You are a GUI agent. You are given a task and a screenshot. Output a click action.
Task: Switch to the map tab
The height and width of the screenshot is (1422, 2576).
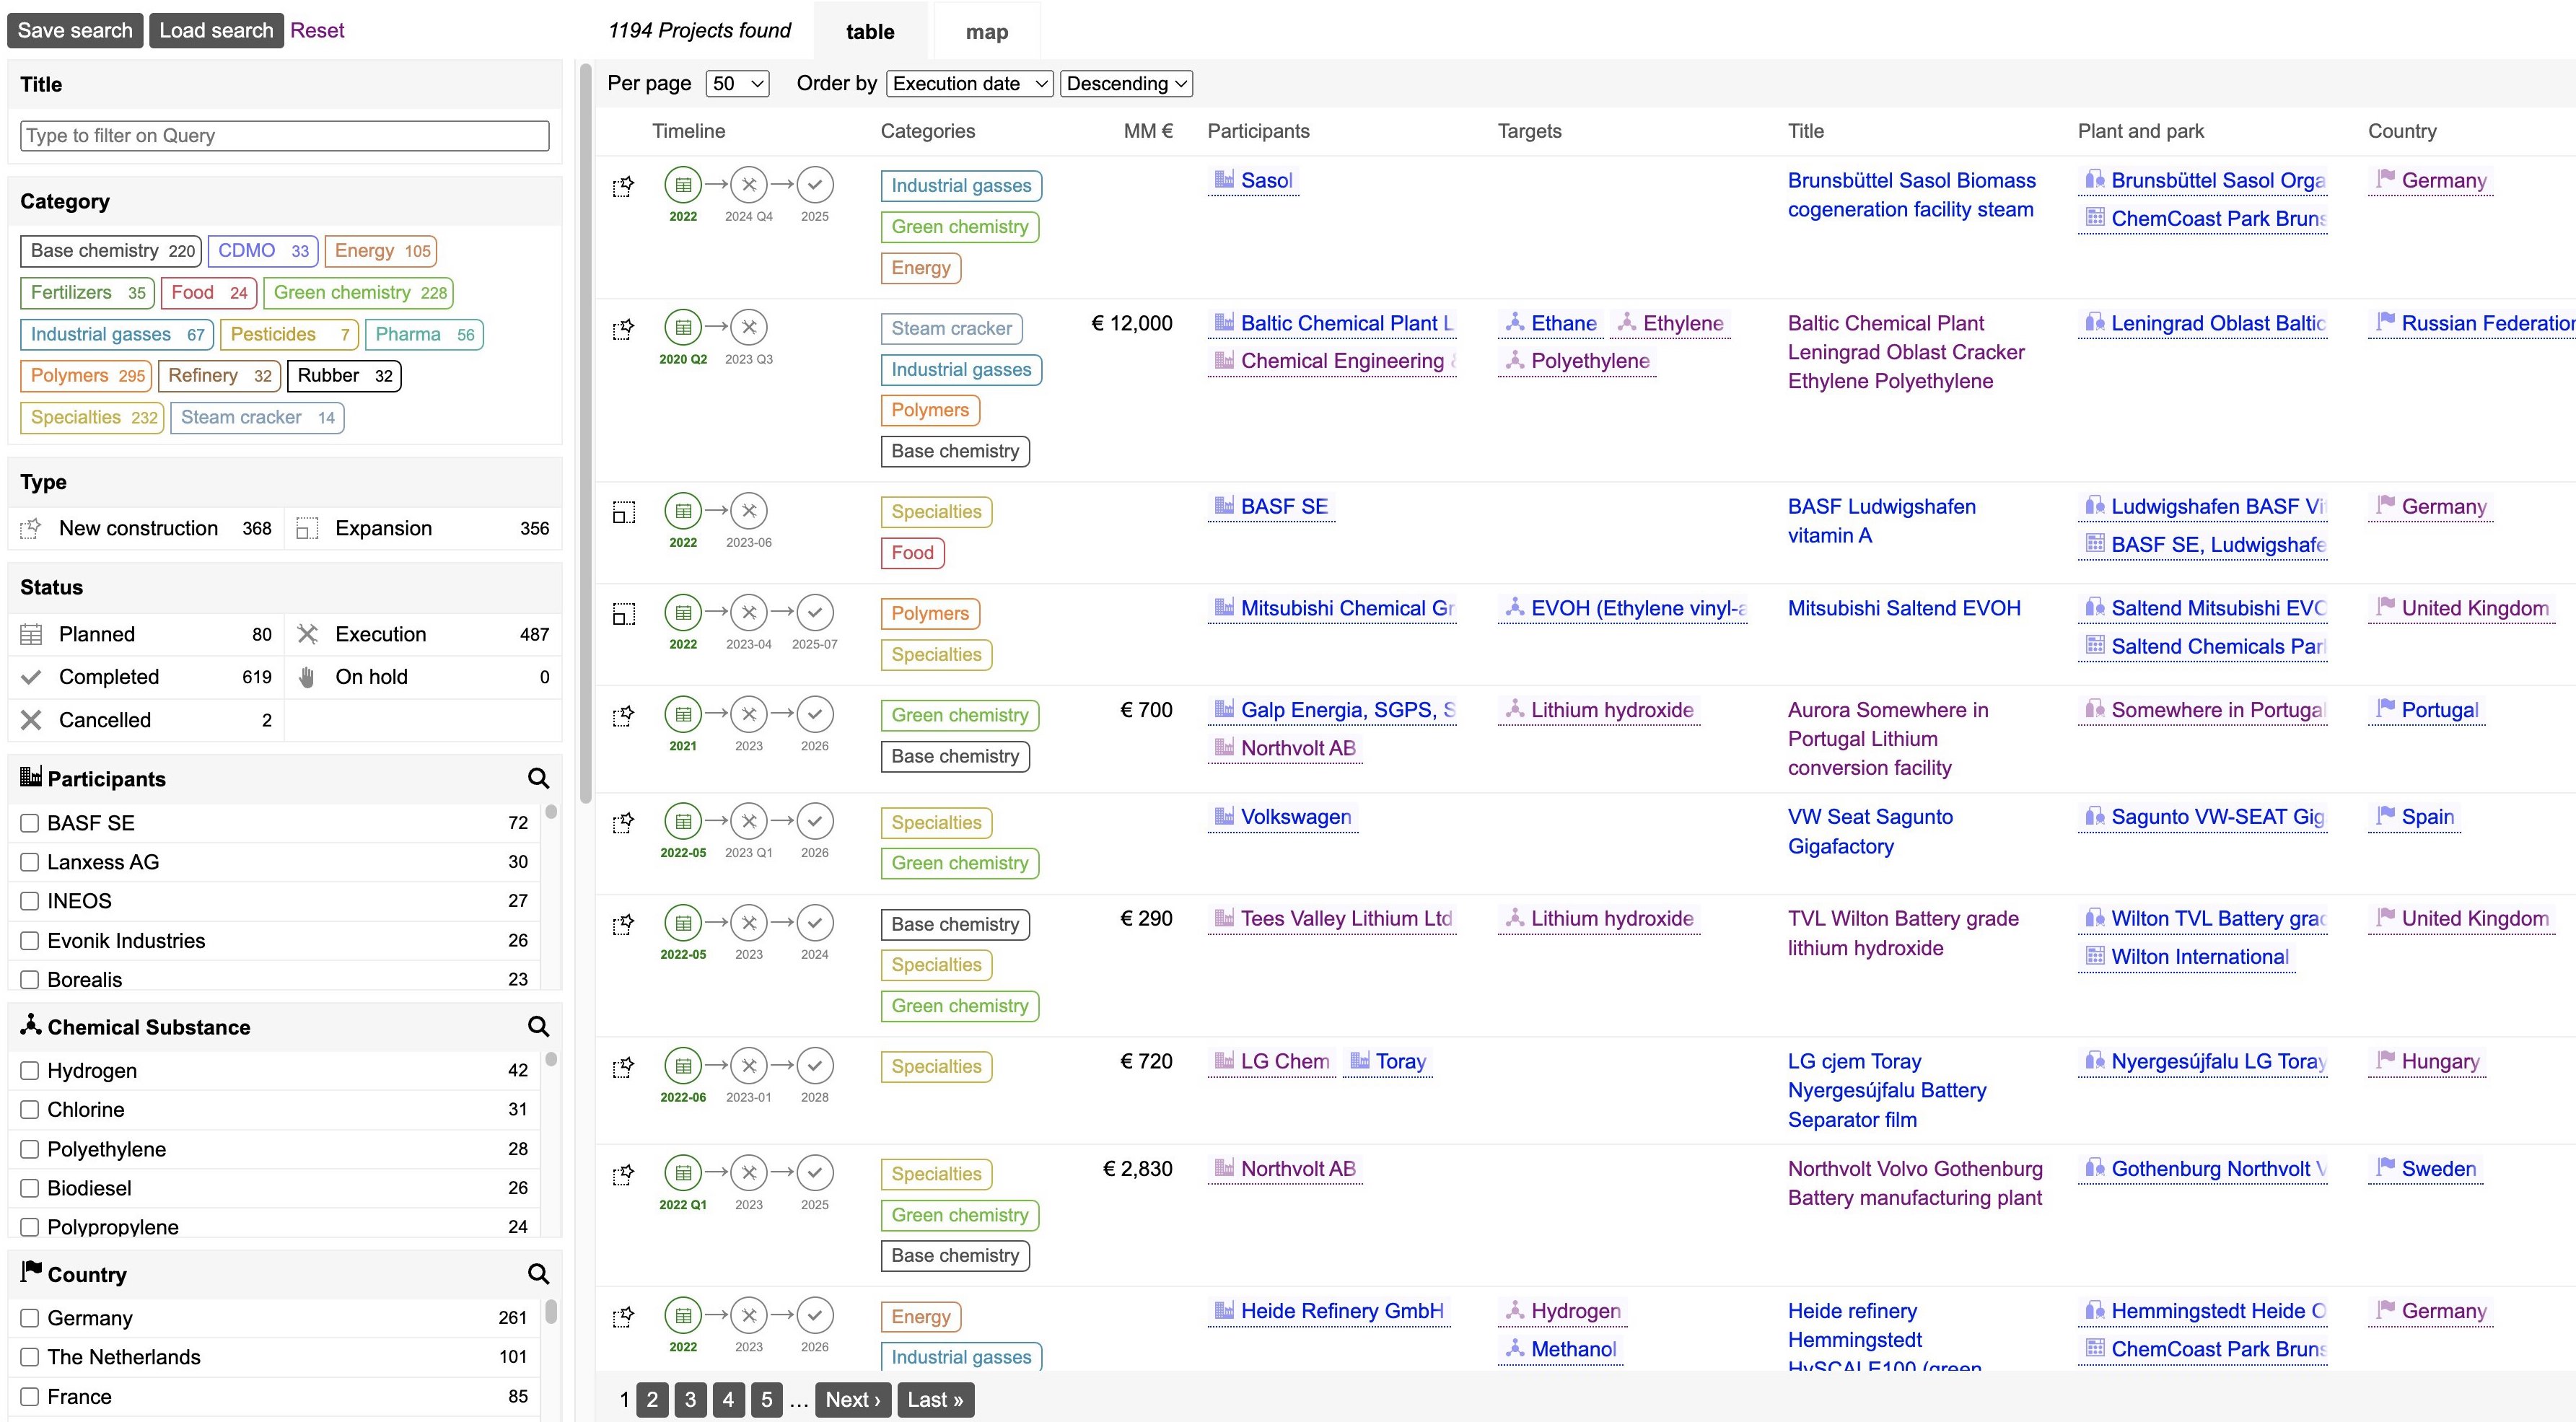(986, 30)
